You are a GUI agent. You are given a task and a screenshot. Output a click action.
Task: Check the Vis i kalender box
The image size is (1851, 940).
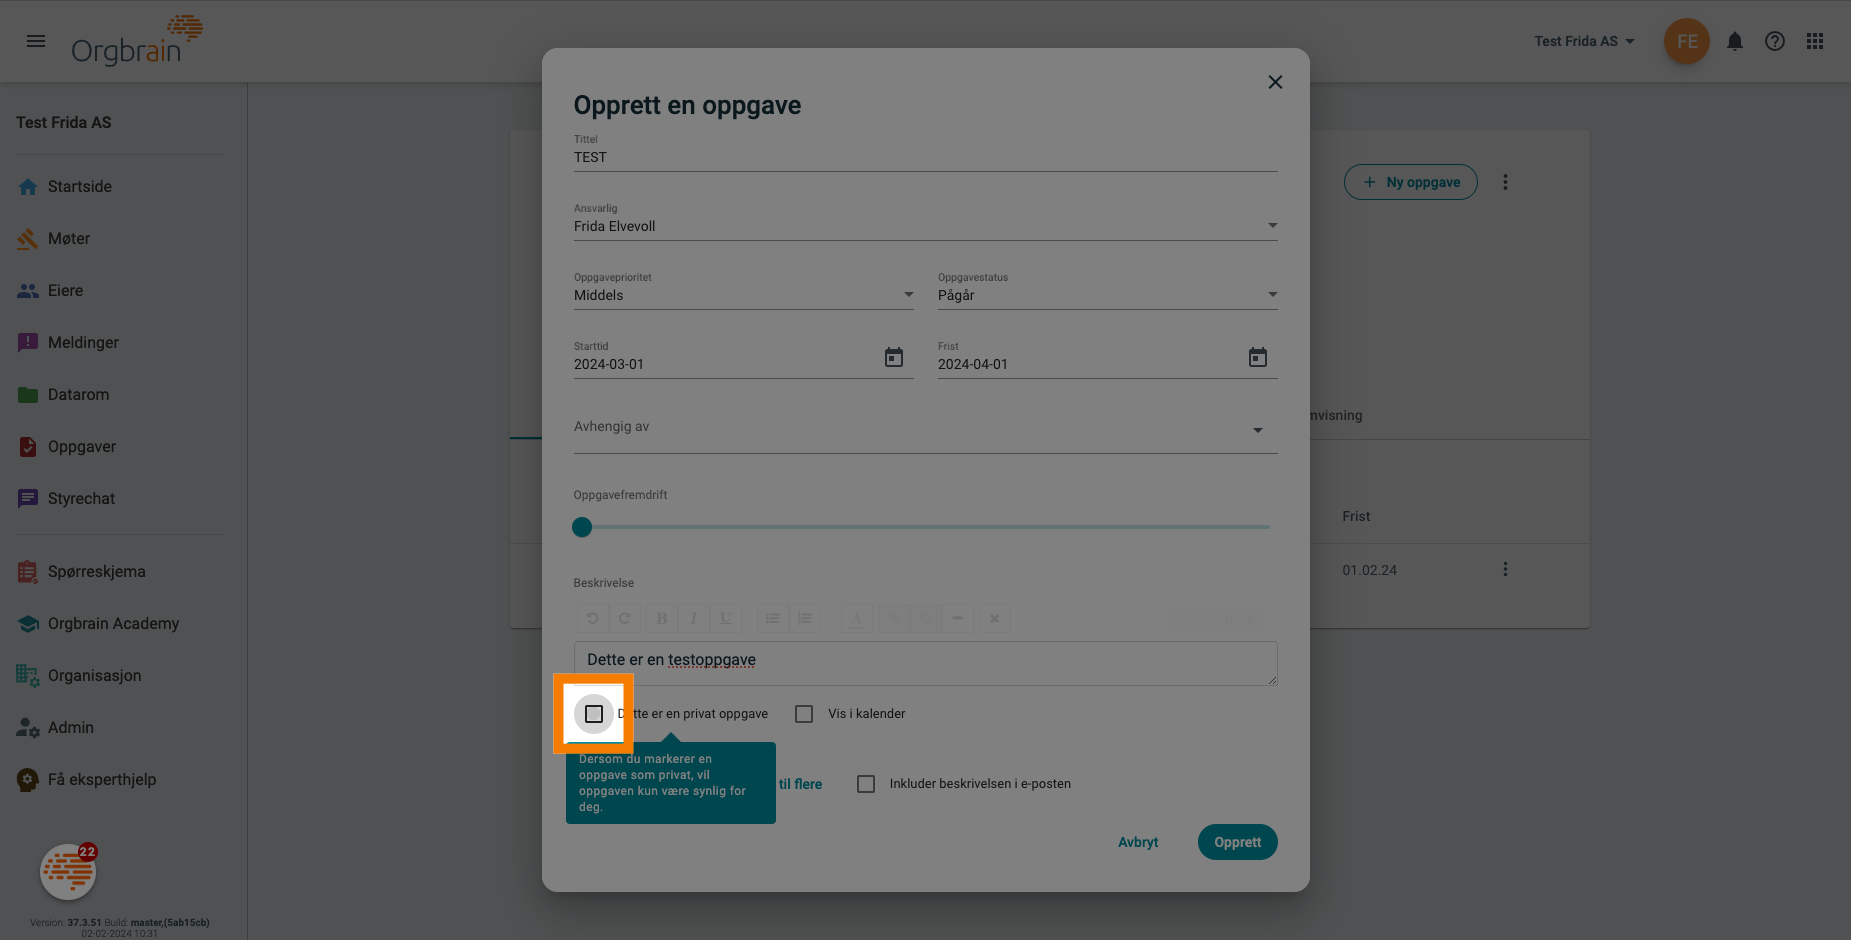804,714
